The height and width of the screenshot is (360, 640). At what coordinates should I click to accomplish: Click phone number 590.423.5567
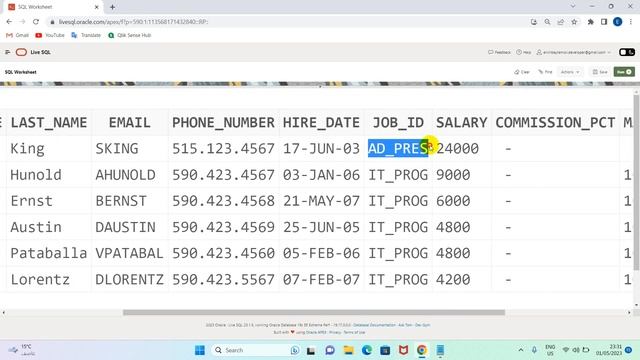click(223, 280)
